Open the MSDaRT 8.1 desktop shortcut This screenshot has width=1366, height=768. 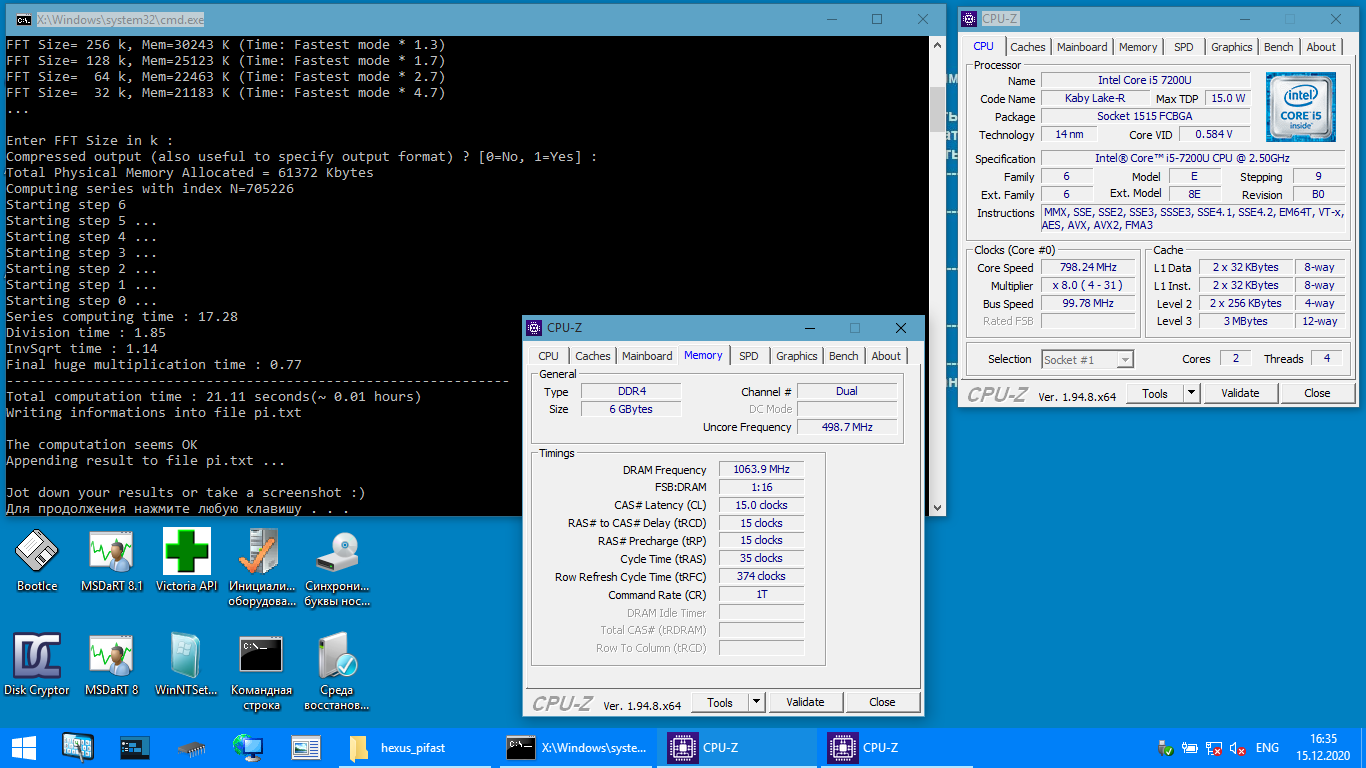tap(111, 560)
